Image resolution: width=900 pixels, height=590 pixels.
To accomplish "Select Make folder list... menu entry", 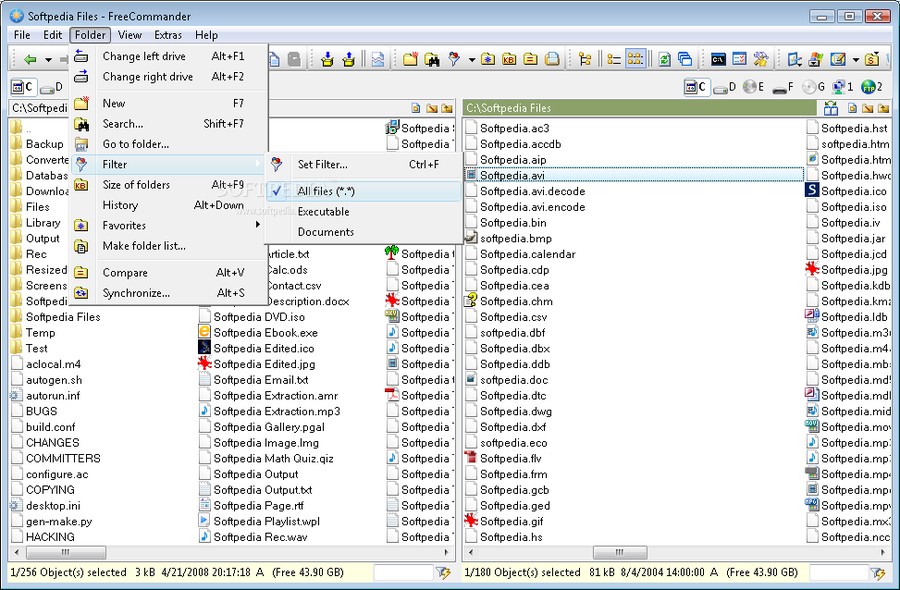I will (x=169, y=246).
